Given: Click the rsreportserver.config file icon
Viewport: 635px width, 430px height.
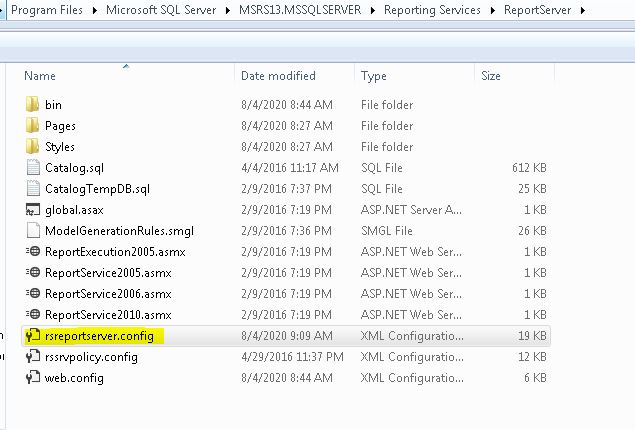Looking at the screenshot, I should 32,336.
